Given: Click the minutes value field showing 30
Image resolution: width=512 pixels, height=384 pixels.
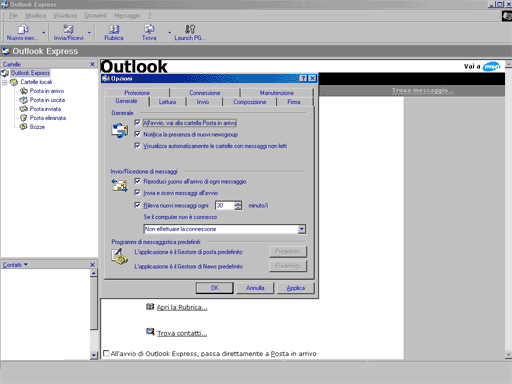Looking at the screenshot, I should pos(225,205).
